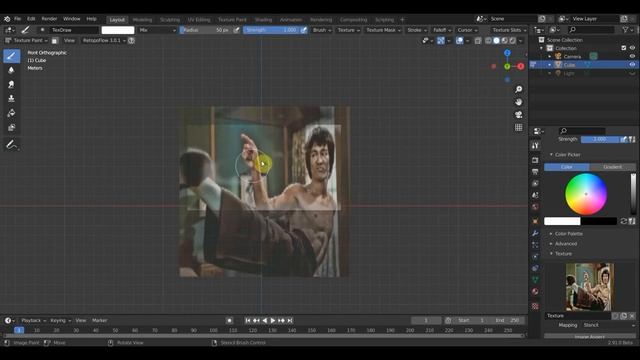The height and width of the screenshot is (360, 640).
Task: Click the red X axis gizmo
Action: click(520, 66)
